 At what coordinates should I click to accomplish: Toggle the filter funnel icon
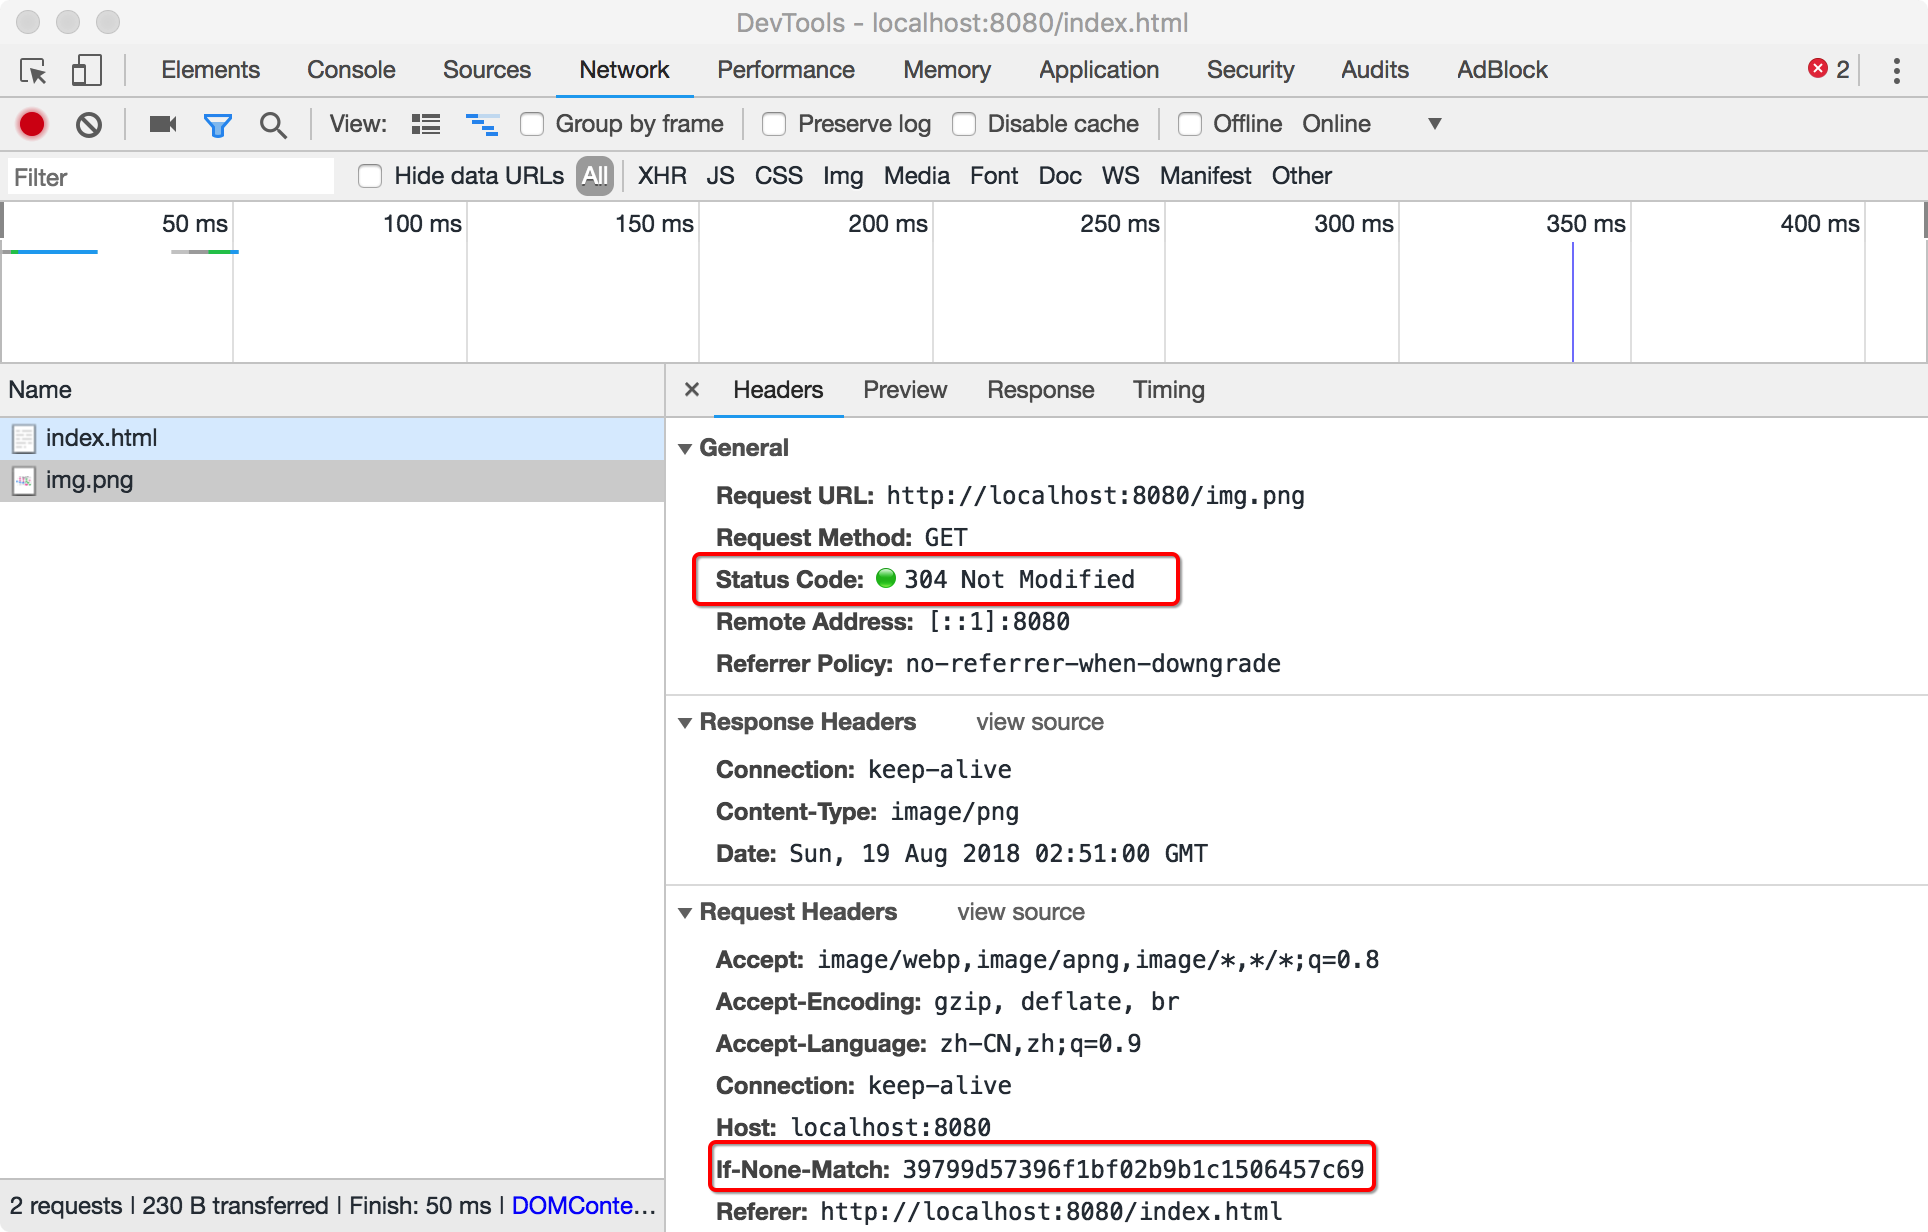pyautogui.click(x=217, y=124)
